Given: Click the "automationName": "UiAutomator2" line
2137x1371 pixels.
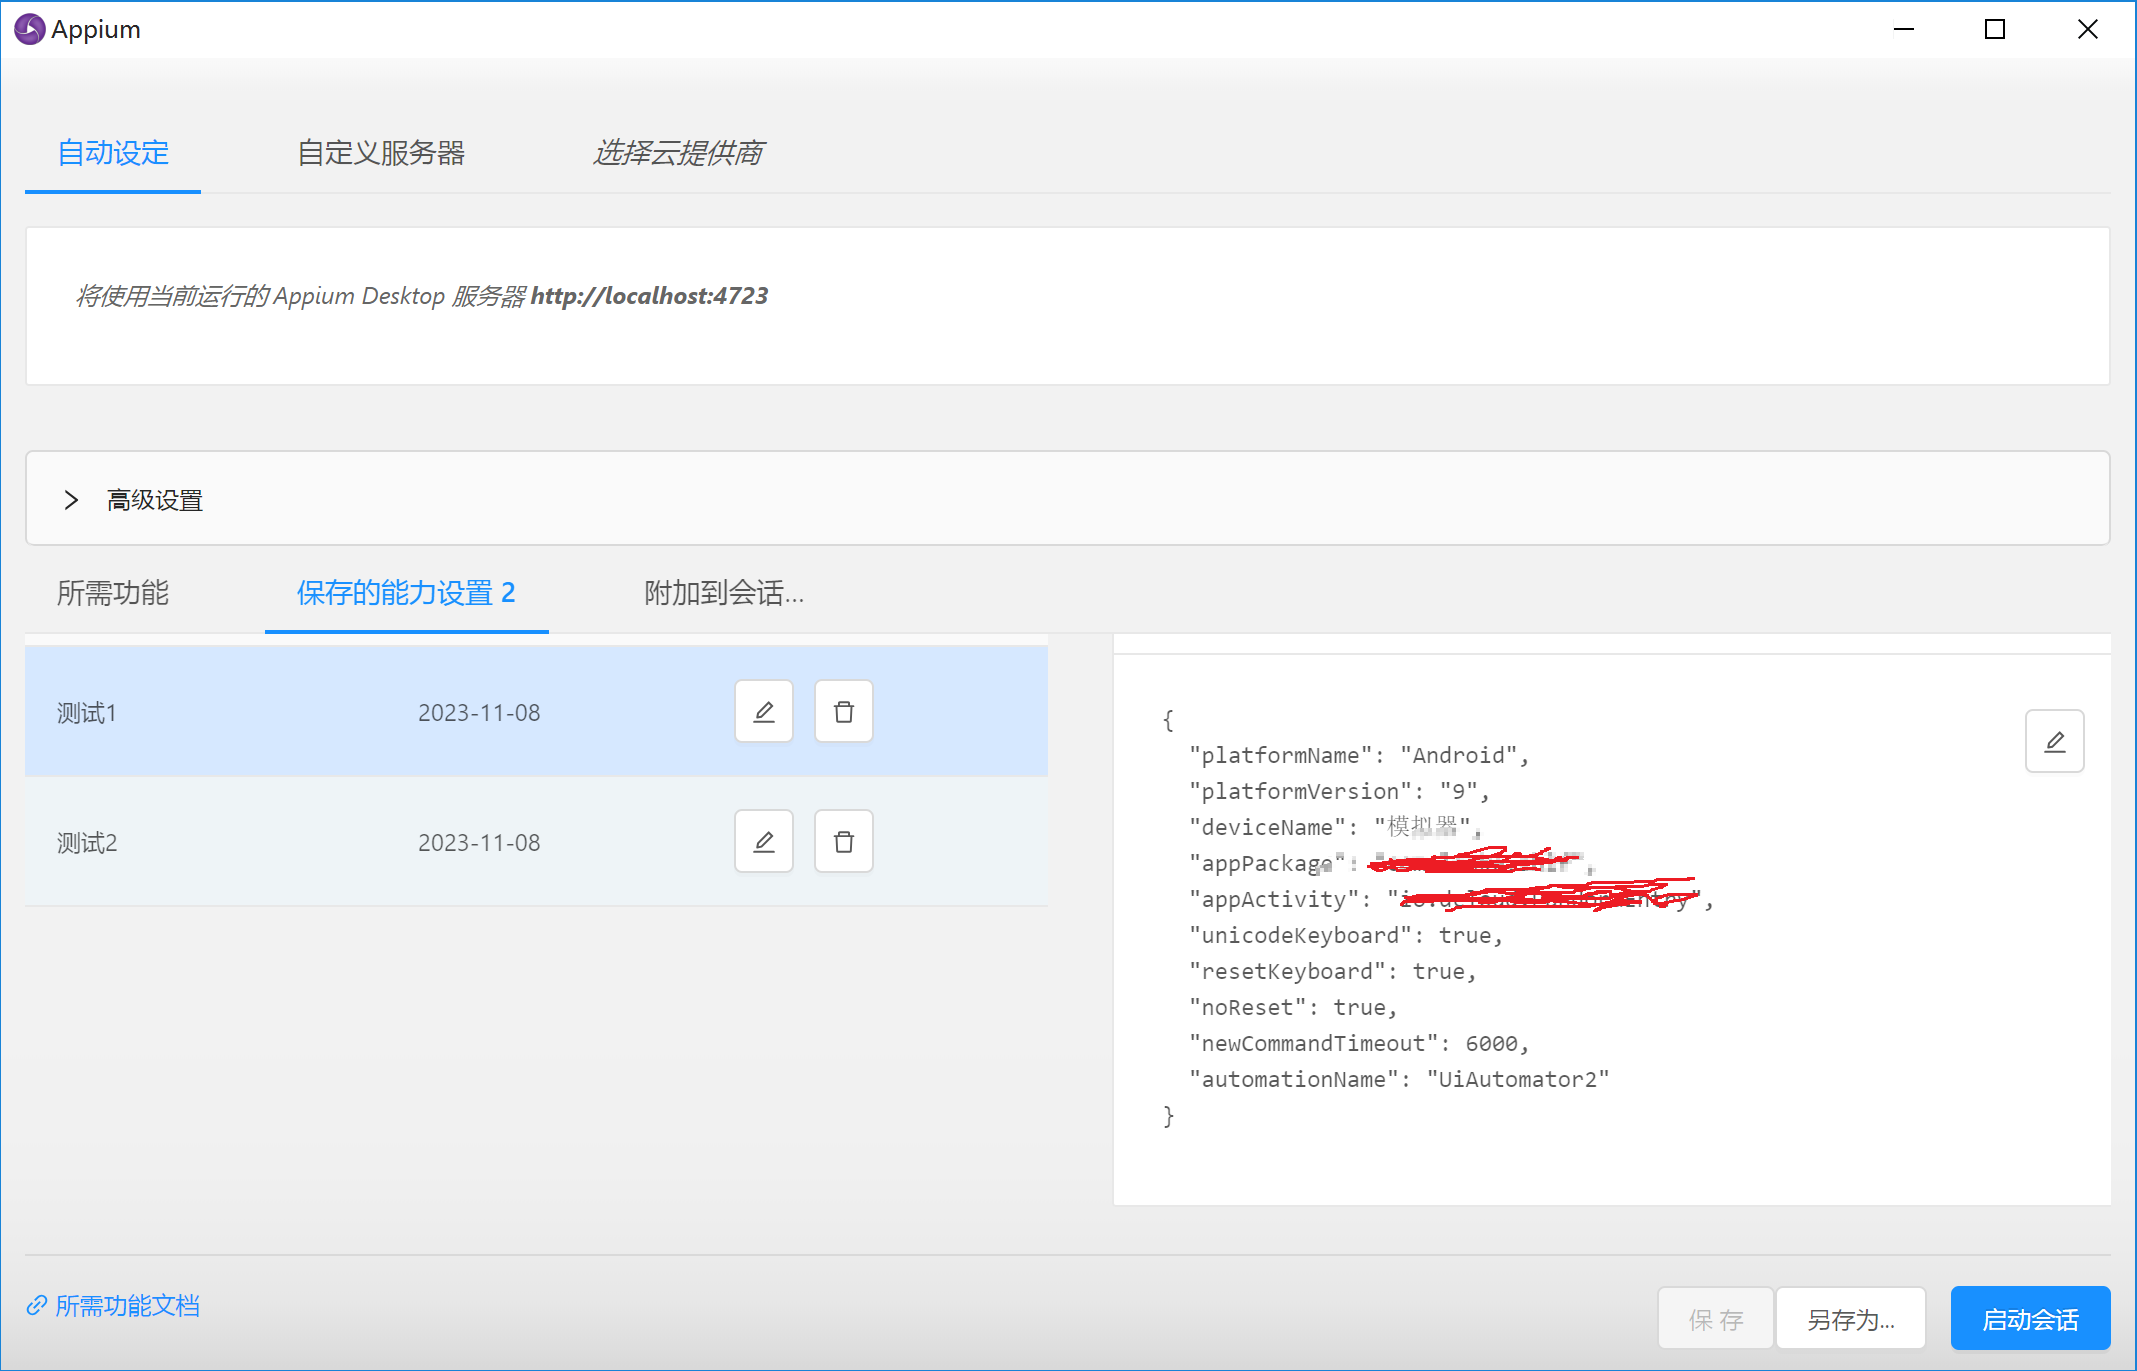Looking at the screenshot, I should [x=1399, y=1079].
